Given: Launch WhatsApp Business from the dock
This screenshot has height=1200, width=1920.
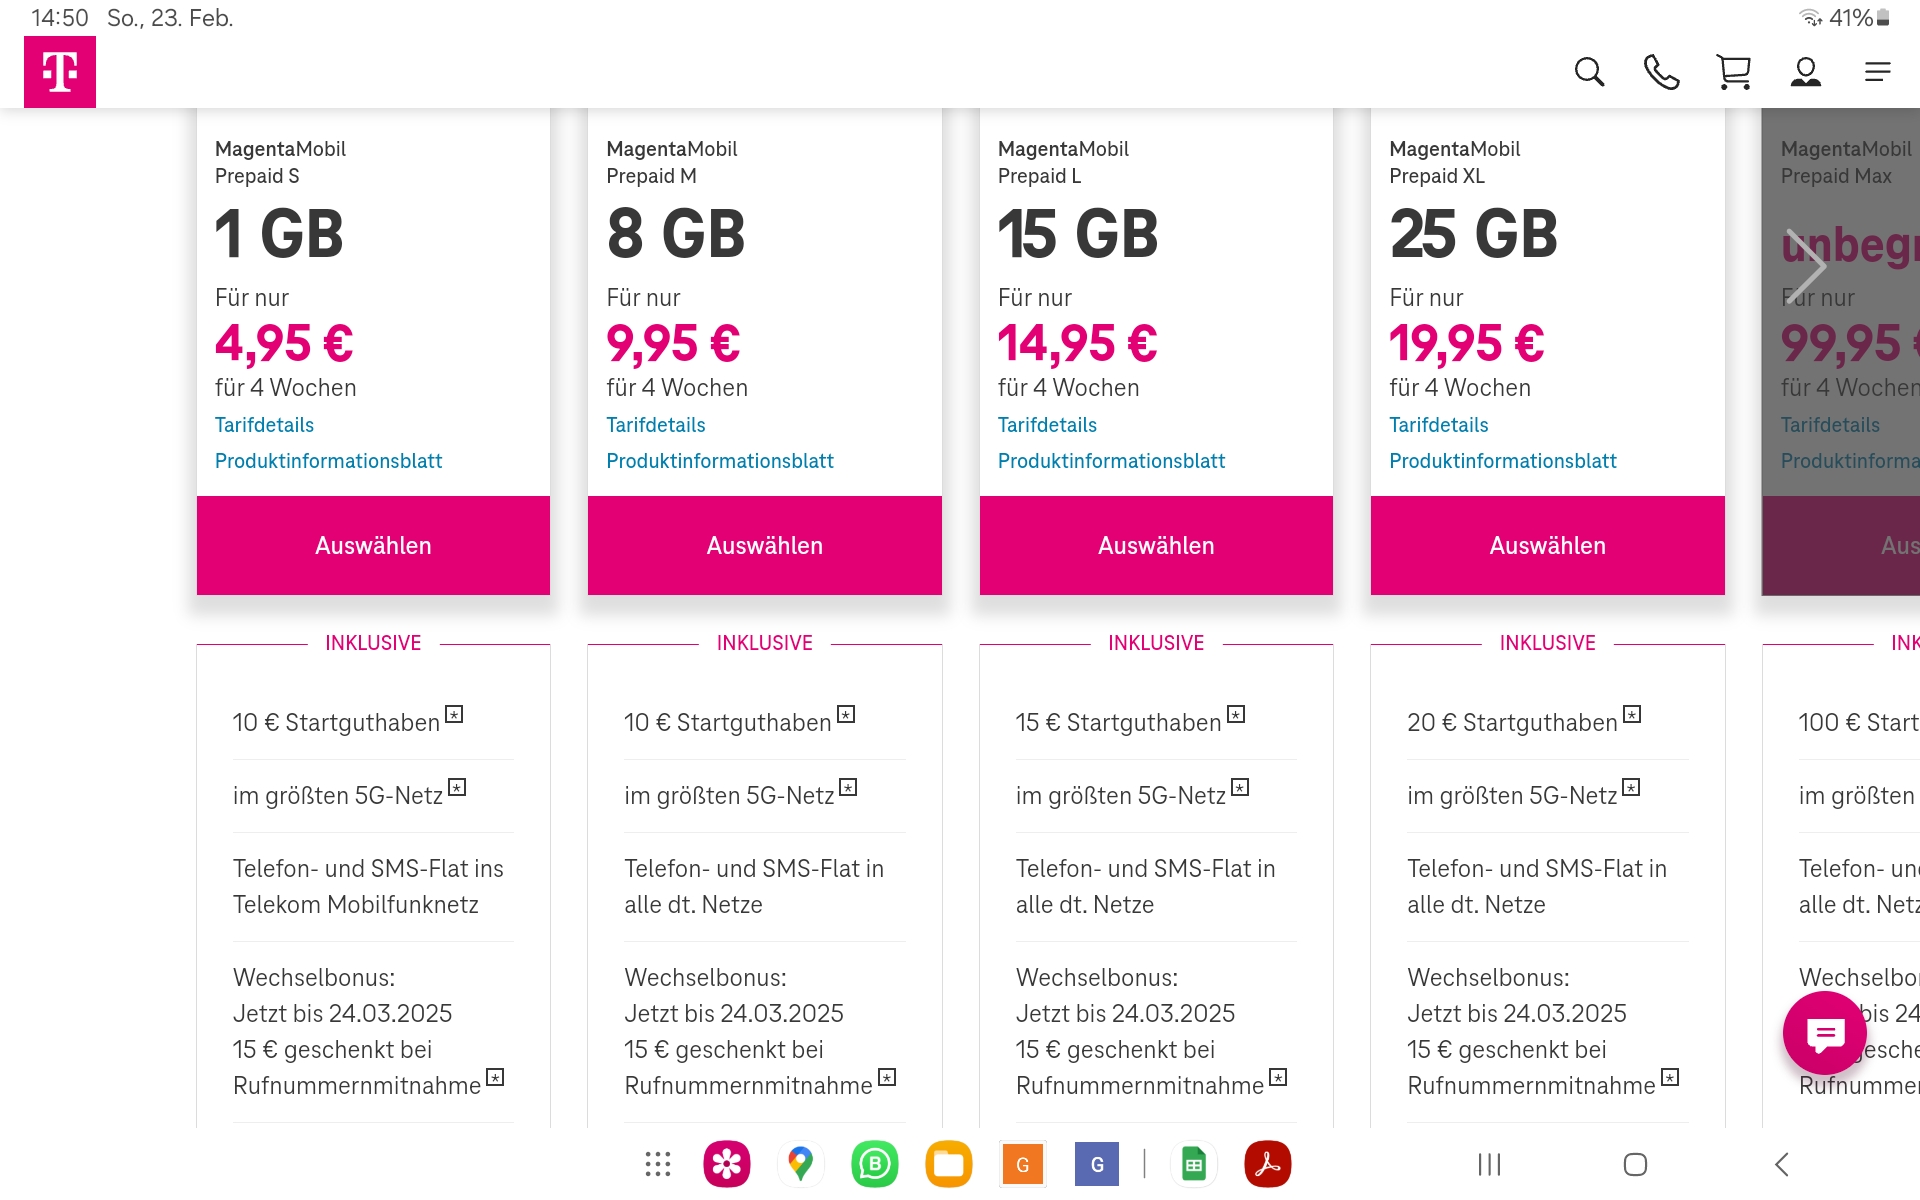Looking at the screenshot, I should [874, 1164].
